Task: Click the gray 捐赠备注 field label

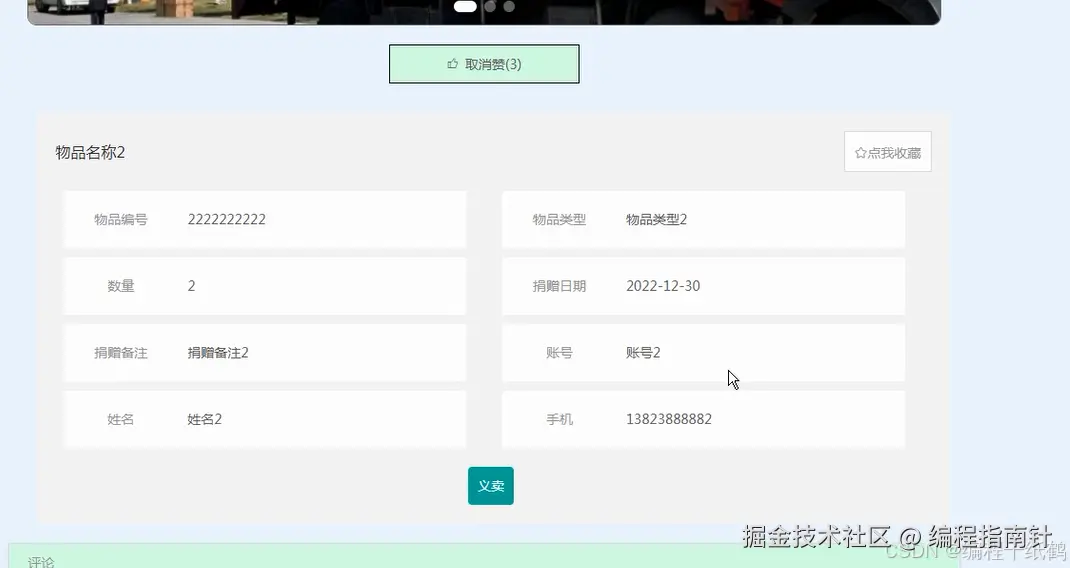Action: (x=121, y=353)
